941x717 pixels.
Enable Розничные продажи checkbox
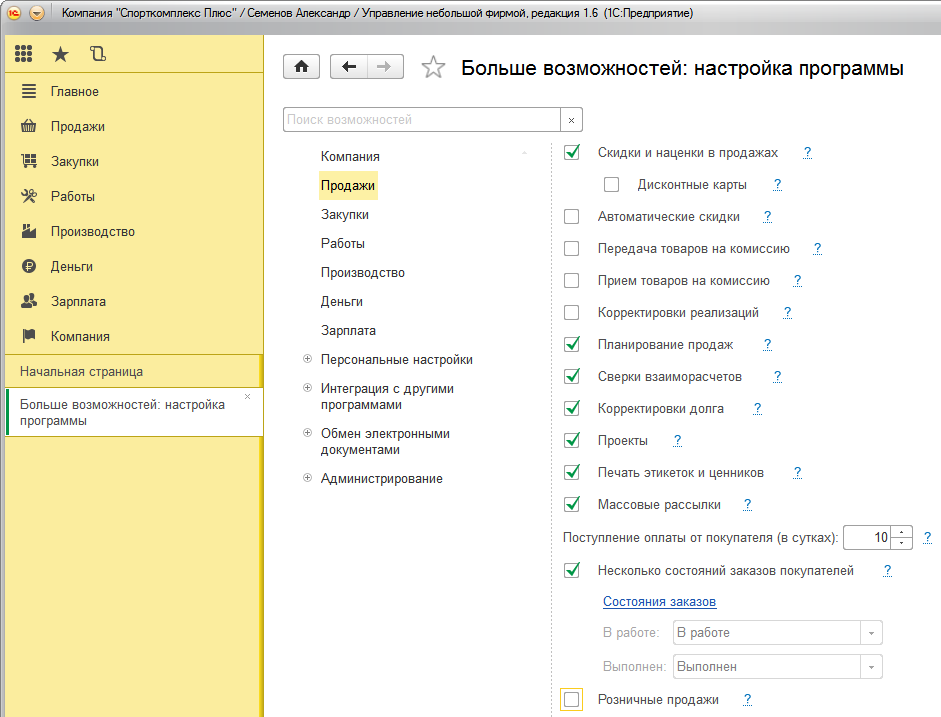click(x=572, y=700)
